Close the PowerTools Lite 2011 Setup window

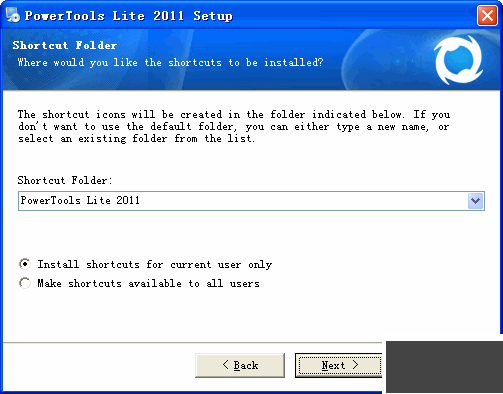[487, 15]
